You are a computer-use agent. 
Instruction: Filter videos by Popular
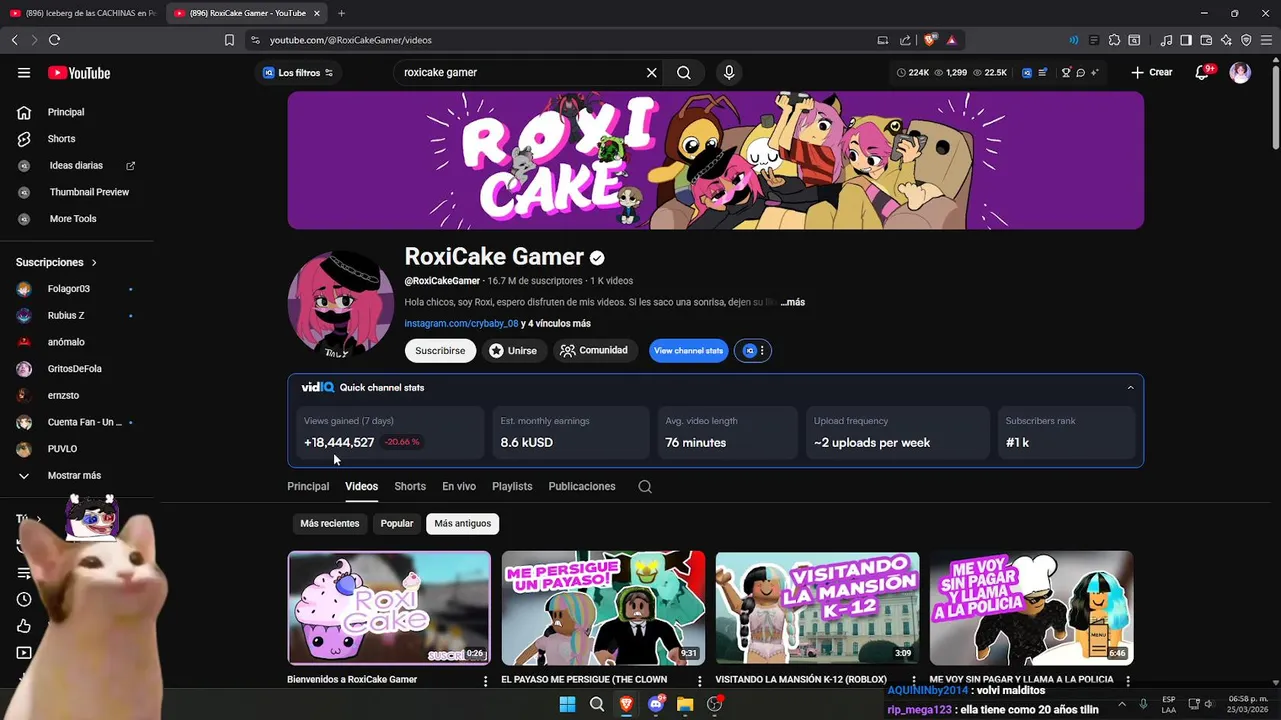(x=397, y=524)
